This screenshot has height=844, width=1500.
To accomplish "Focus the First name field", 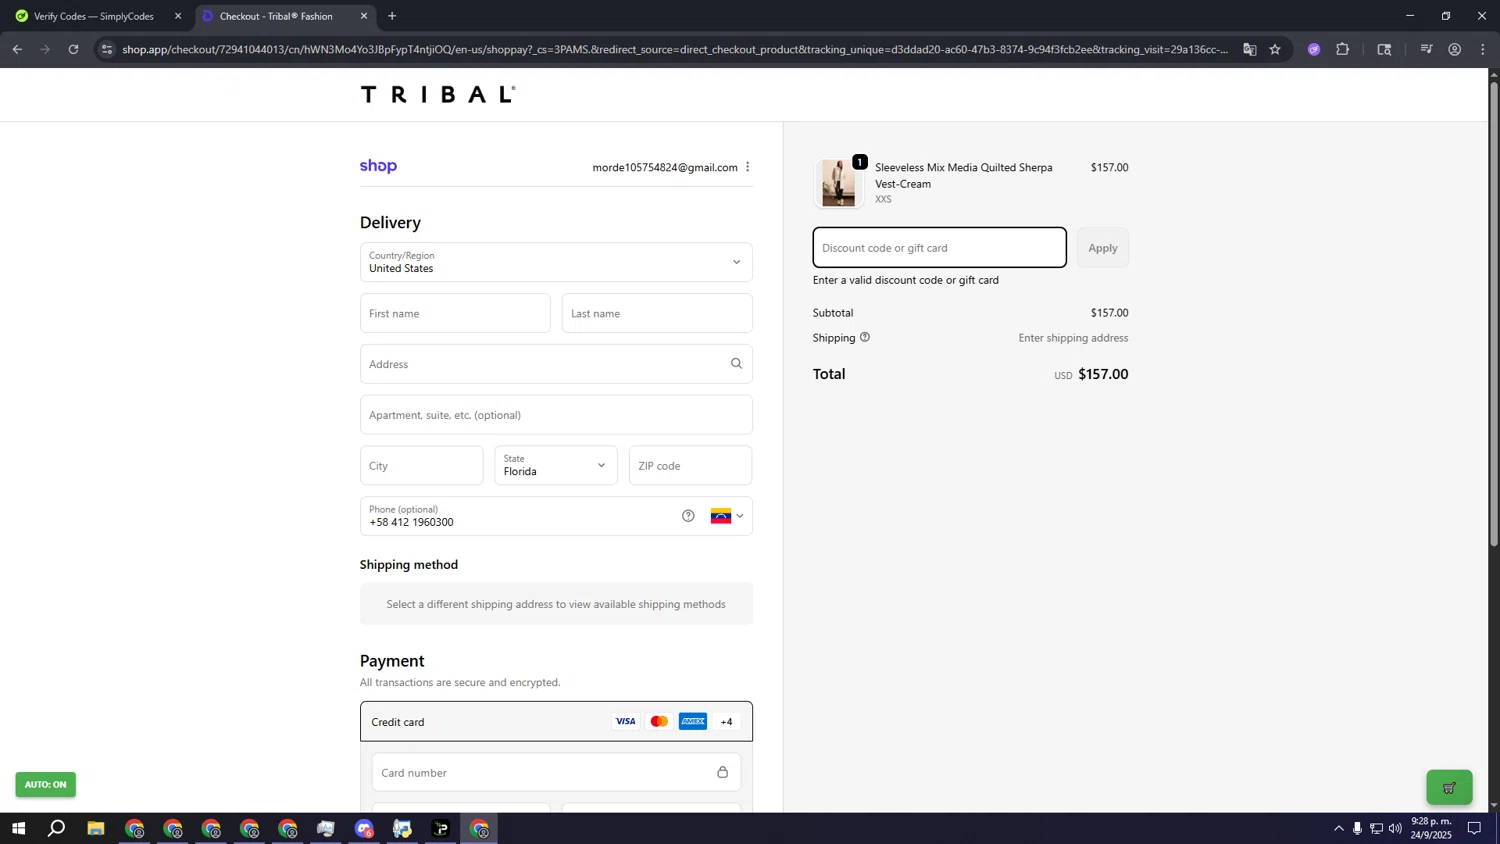I will pos(455,313).
